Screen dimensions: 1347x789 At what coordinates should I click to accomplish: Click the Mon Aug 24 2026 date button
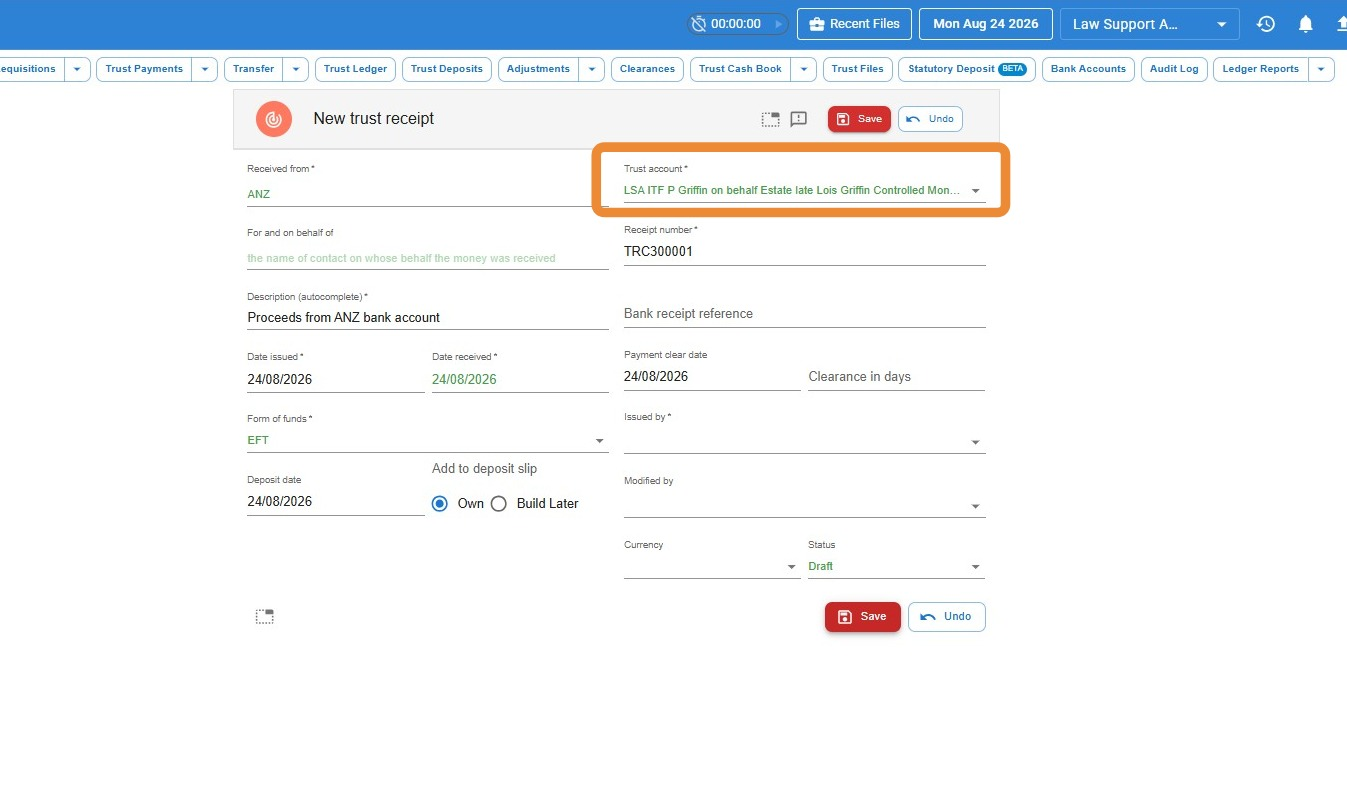point(985,23)
